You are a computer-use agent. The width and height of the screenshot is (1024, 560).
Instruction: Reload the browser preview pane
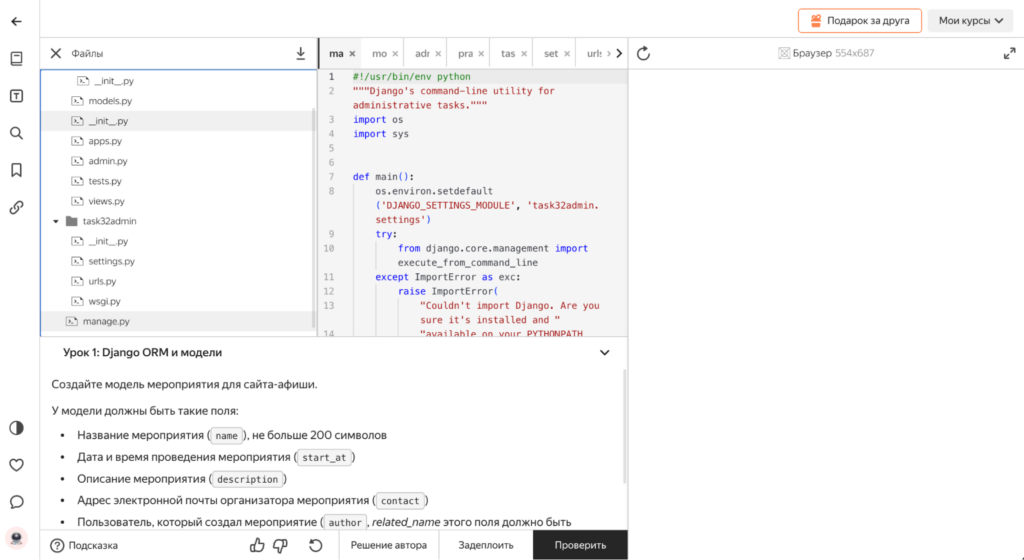pos(643,53)
